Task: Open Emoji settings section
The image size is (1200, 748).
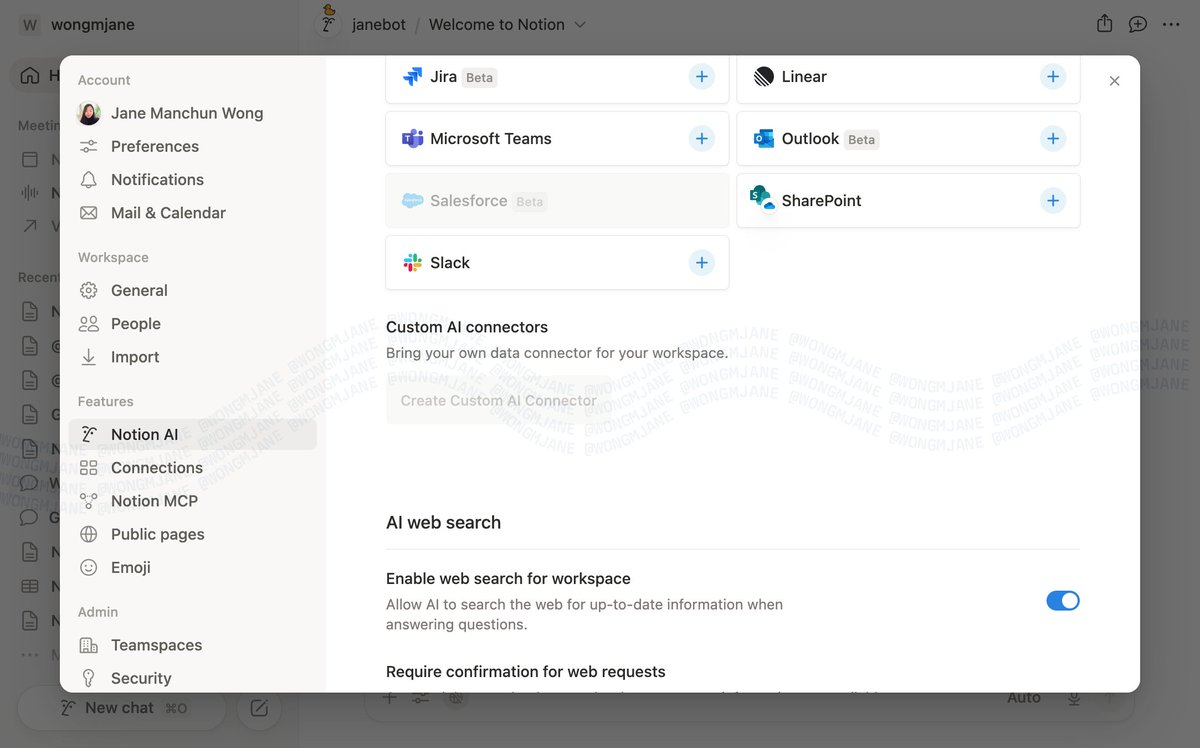Action: pyautogui.click(x=192, y=567)
